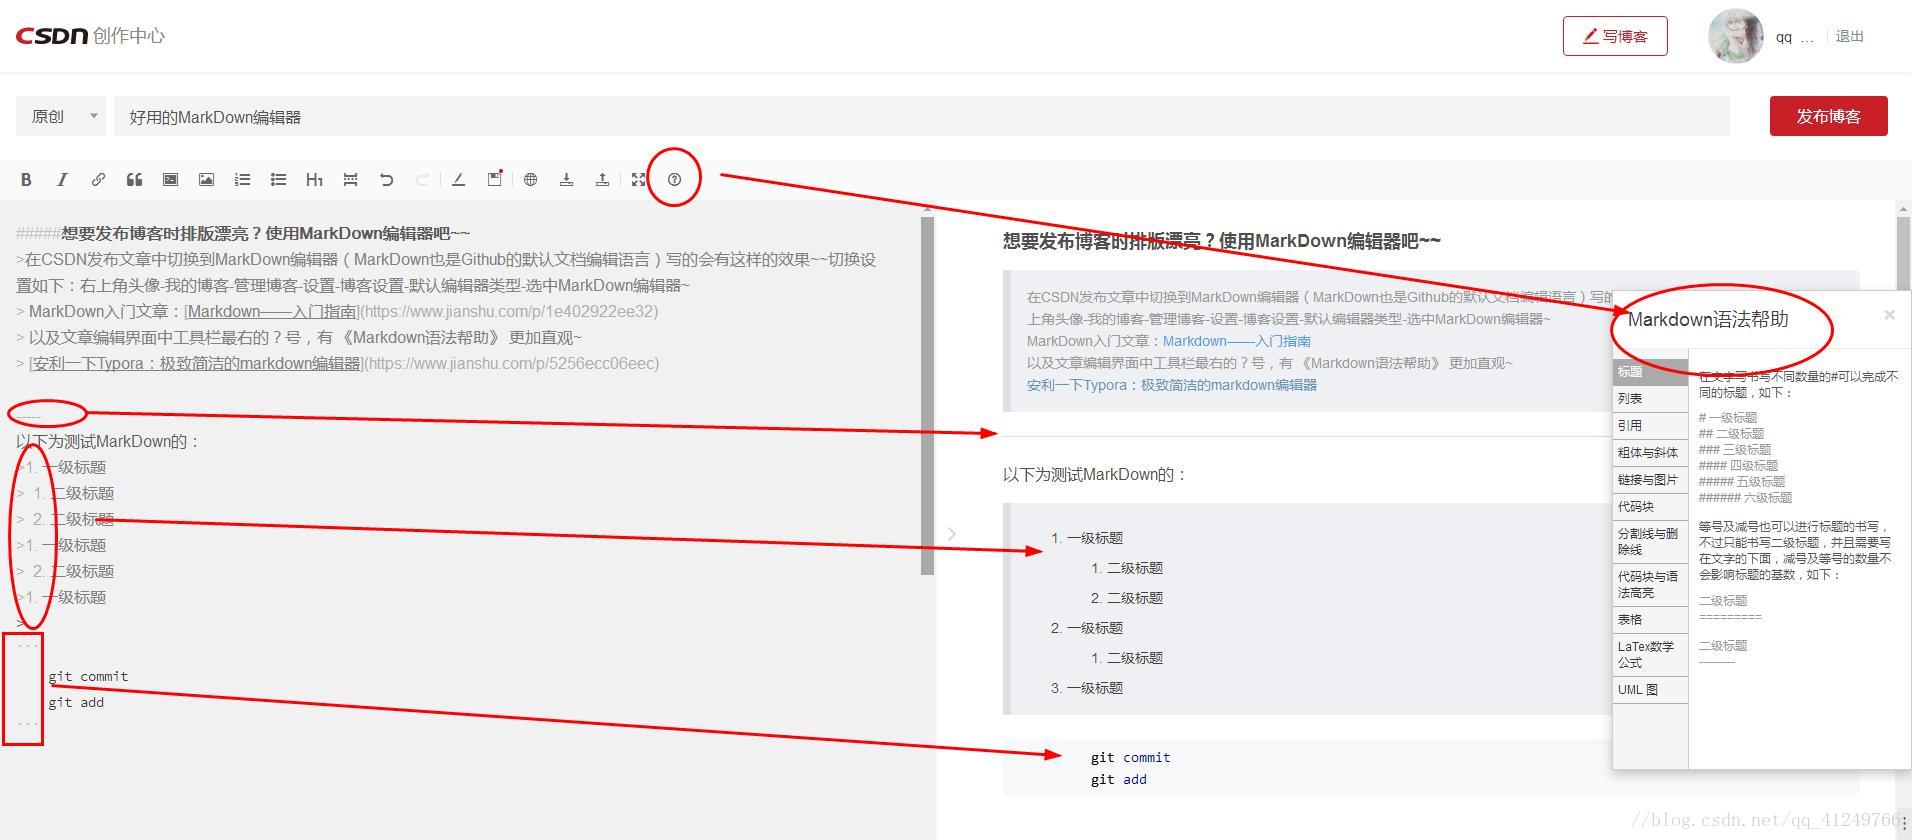
Task: Apply italic formatting
Action: (x=62, y=180)
